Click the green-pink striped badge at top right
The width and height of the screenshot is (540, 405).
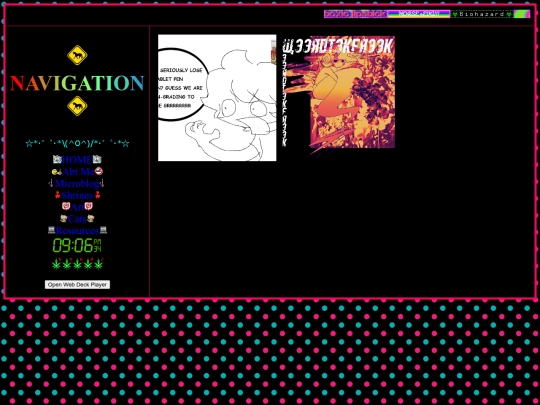(522, 14)
